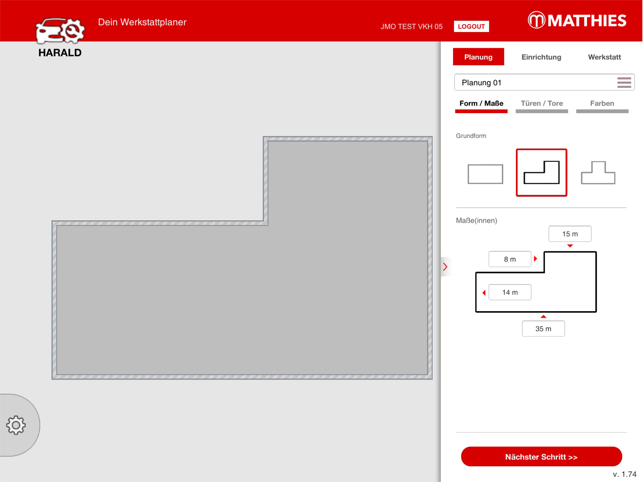The height and width of the screenshot is (482, 643).
Task: Click the red arrow above 35 m
Action: (x=543, y=317)
